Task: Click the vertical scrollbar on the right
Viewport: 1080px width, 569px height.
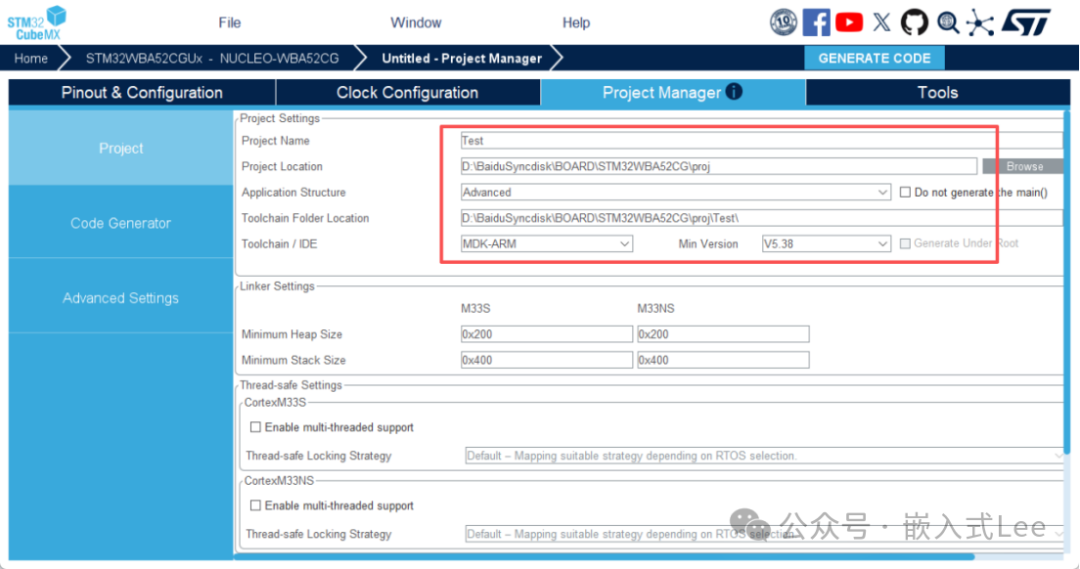Action: point(1067,282)
